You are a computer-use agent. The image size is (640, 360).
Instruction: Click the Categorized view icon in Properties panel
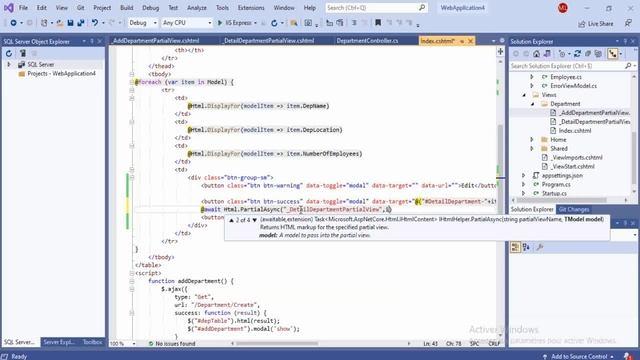pos(515,247)
